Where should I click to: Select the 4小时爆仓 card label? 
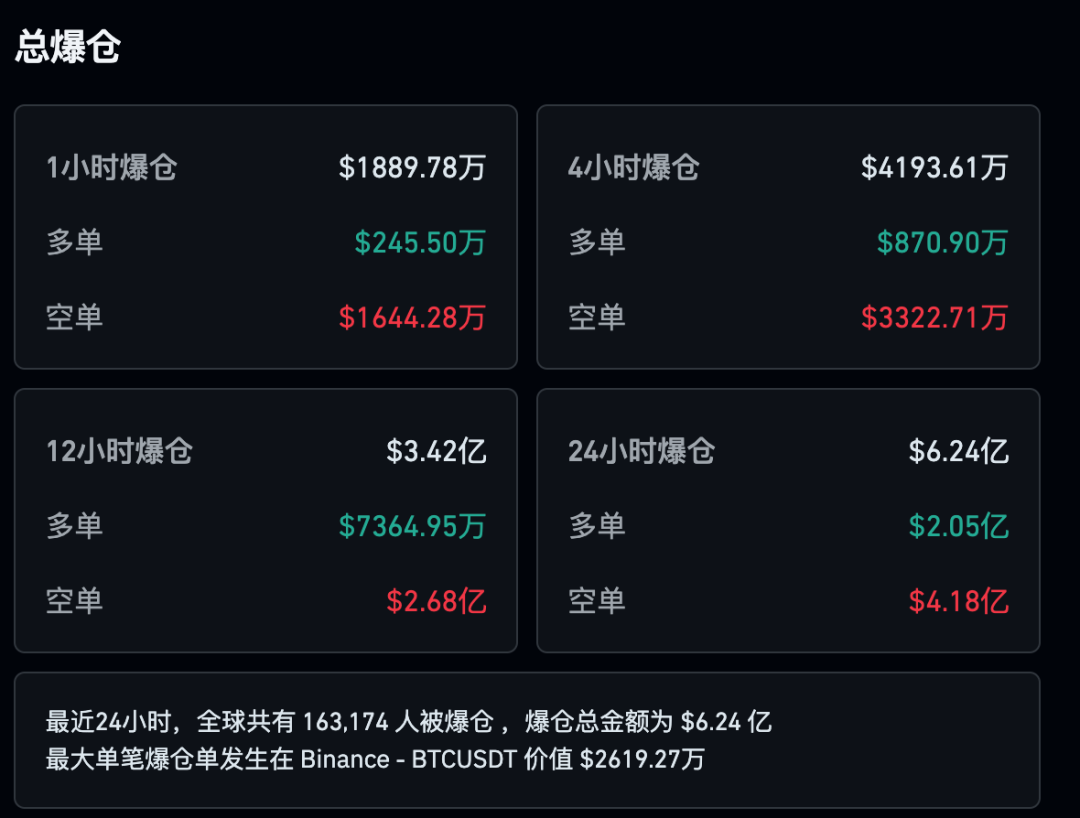click(633, 167)
